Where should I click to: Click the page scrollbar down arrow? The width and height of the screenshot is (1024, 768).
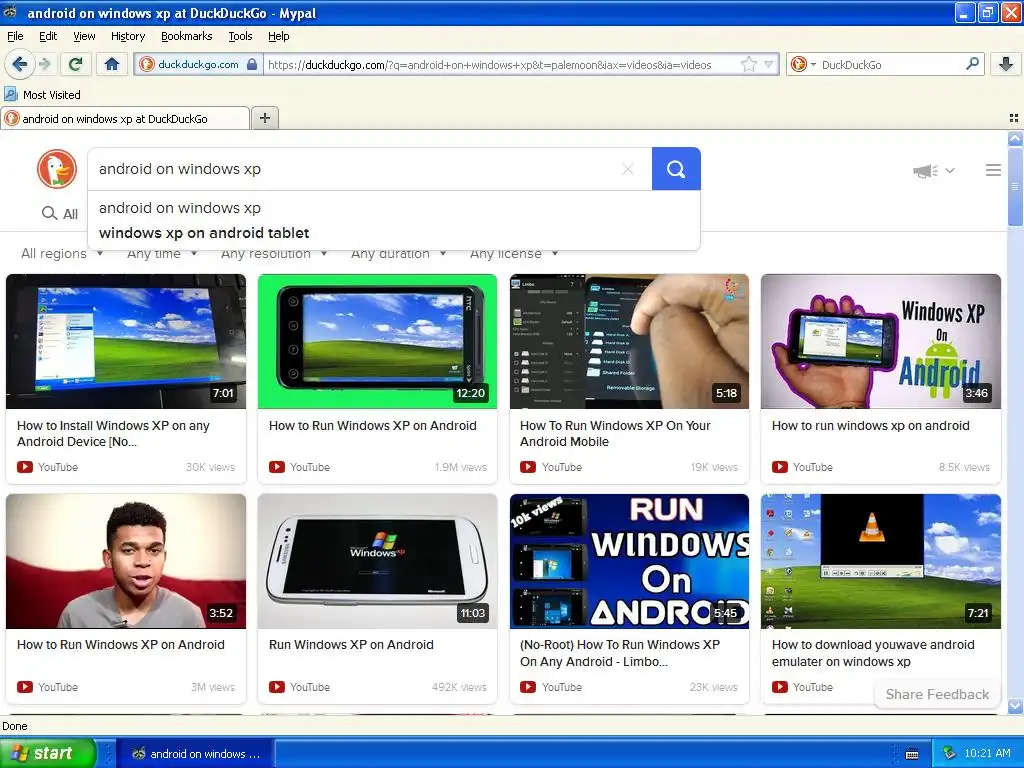click(1015, 707)
